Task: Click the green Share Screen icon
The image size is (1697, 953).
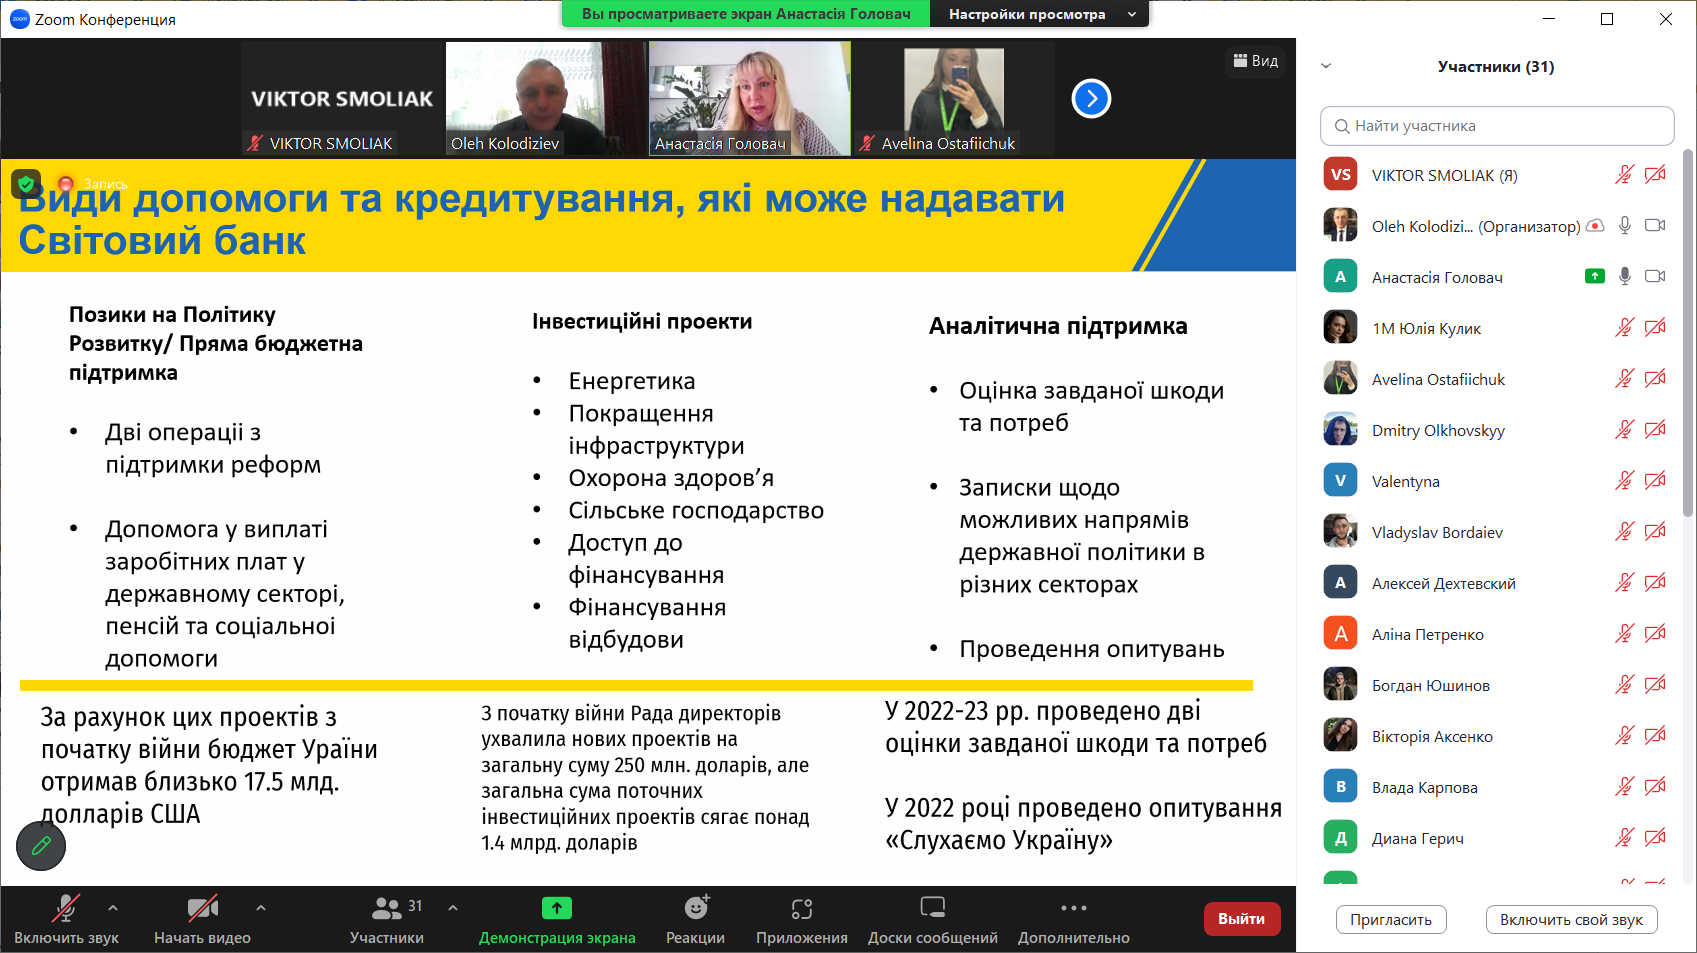Action: click(x=557, y=908)
